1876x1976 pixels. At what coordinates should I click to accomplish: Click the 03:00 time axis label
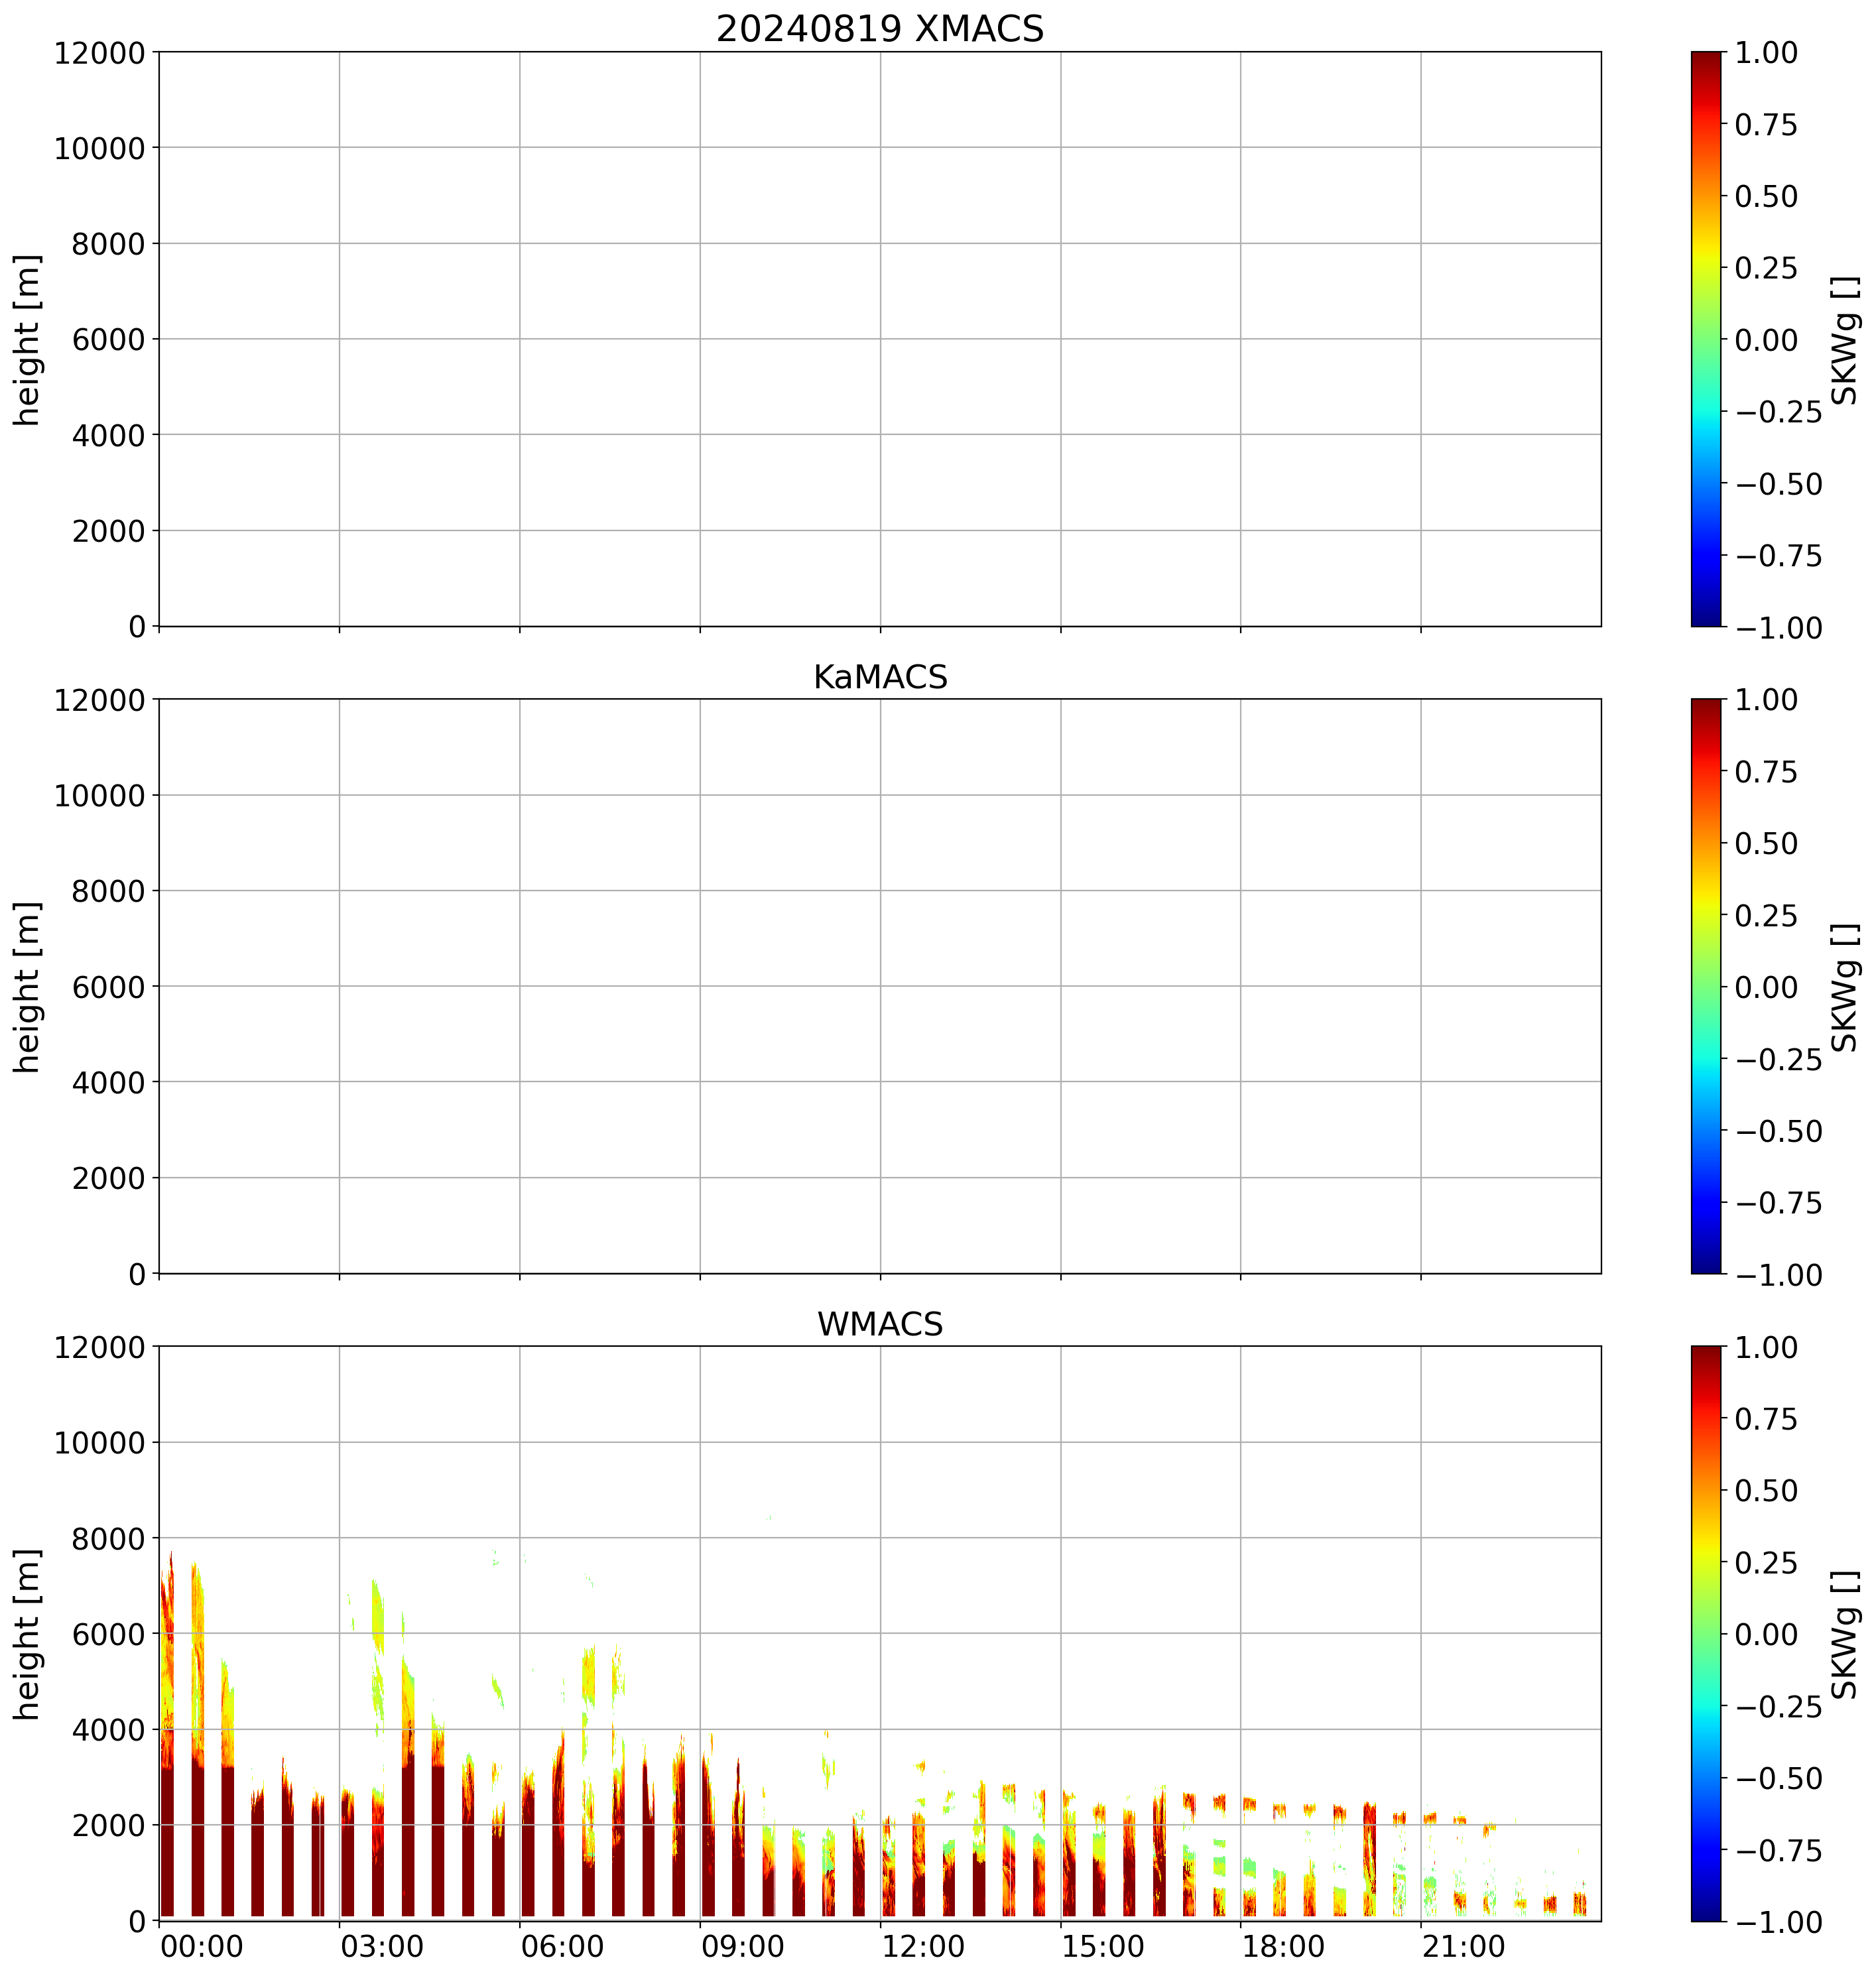point(381,1947)
